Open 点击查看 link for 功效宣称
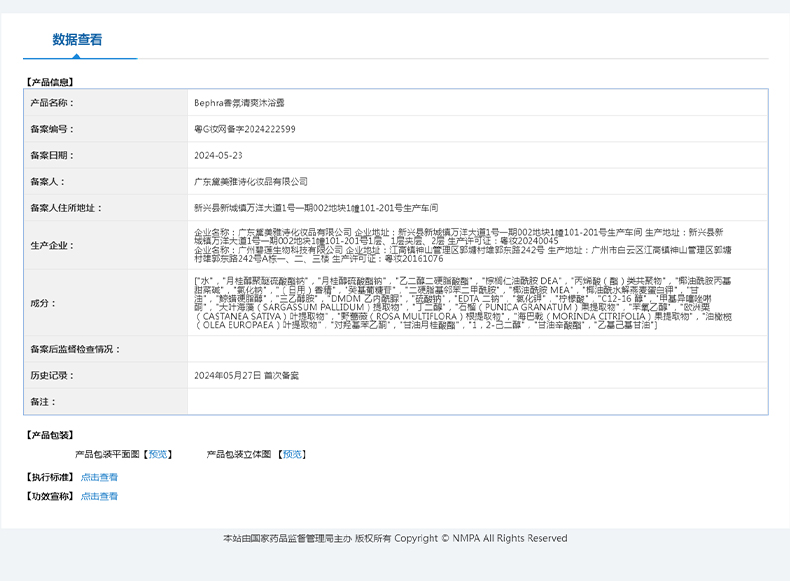790x581 pixels. 99,496
